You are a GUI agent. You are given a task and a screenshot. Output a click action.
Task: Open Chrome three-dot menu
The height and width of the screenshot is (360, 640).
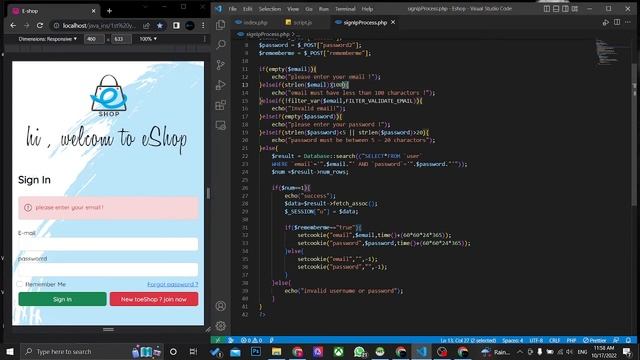203,25
